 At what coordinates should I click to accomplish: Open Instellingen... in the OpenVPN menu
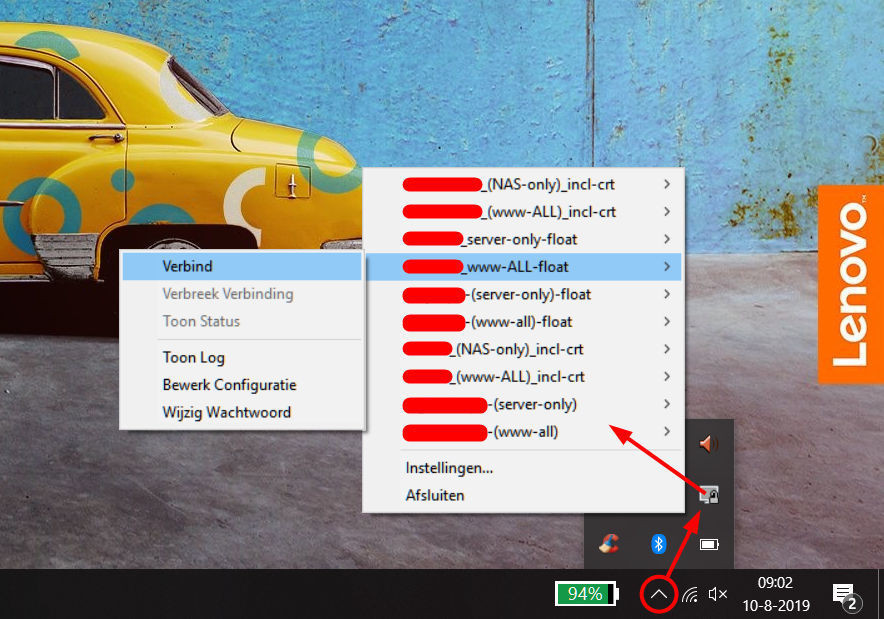click(x=523, y=468)
